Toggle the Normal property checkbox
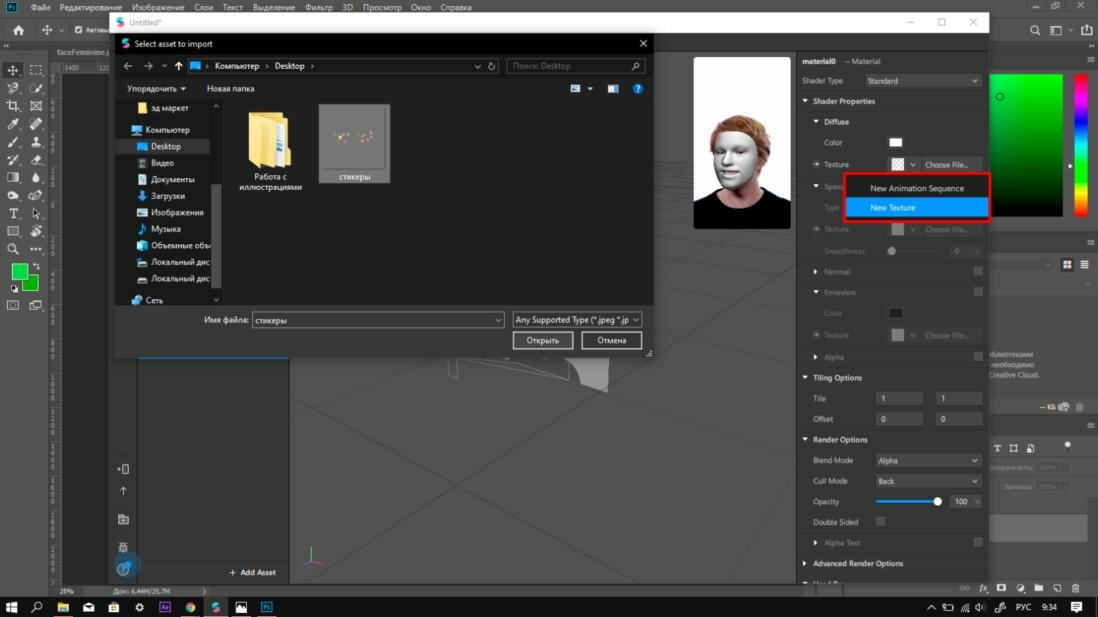The height and width of the screenshot is (617, 1098). point(978,272)
